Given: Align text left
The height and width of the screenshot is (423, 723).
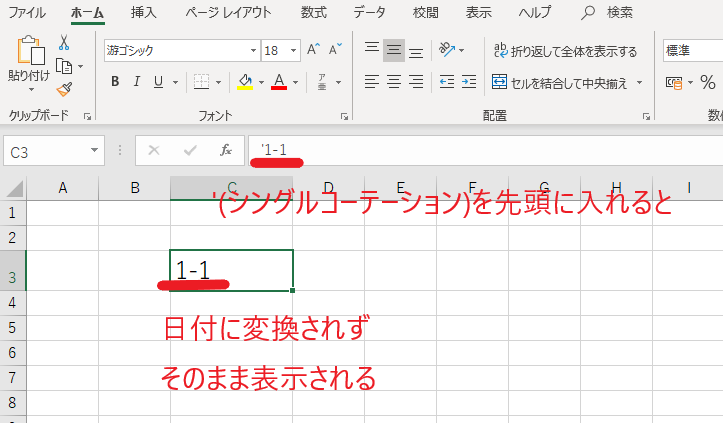Looking at the screenshot, I should 372,82.
